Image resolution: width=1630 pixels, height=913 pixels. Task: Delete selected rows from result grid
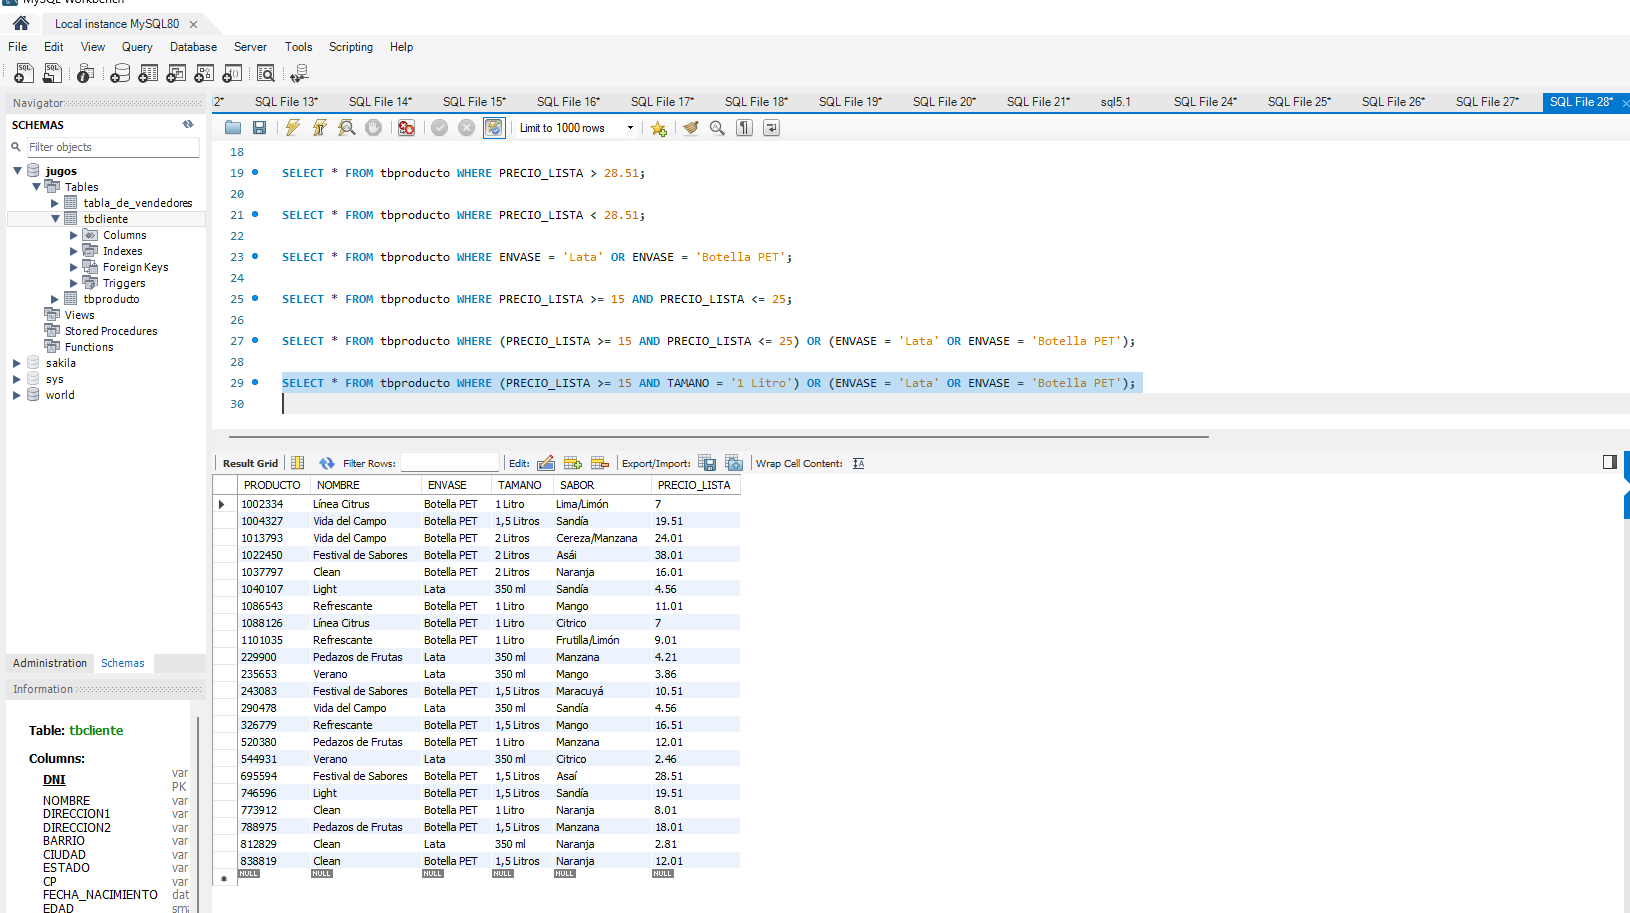[x=600, y=463]
